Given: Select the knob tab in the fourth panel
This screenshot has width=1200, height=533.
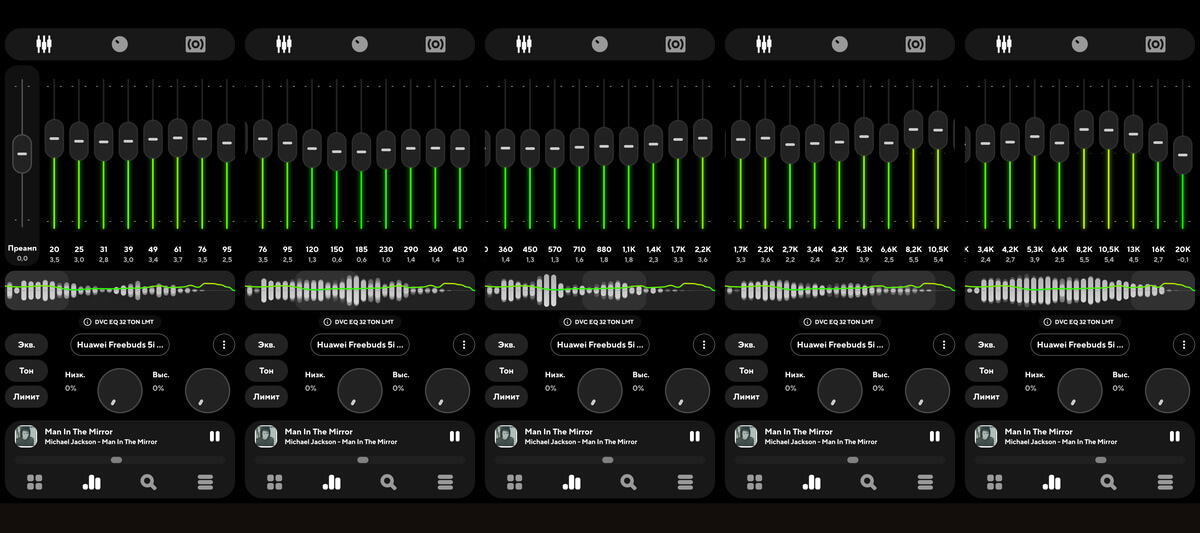Looking at the screenshot, I should point(840,44).
